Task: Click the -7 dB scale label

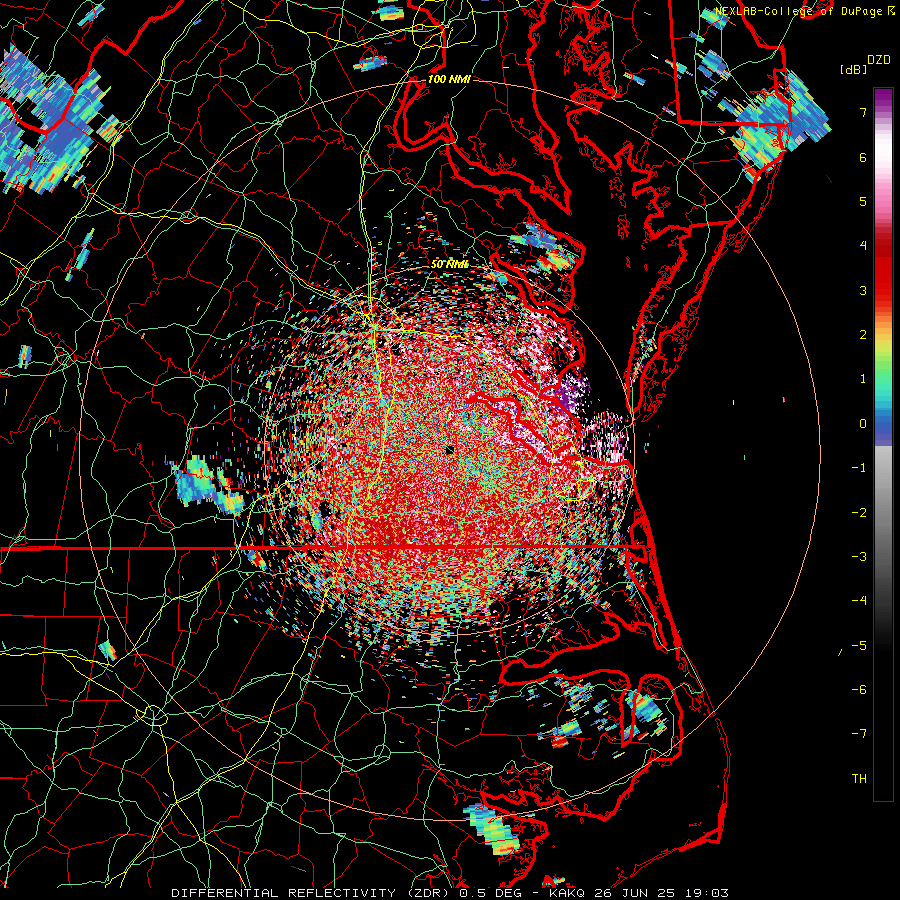Action: pyautogui.click(x=859, y=734)
